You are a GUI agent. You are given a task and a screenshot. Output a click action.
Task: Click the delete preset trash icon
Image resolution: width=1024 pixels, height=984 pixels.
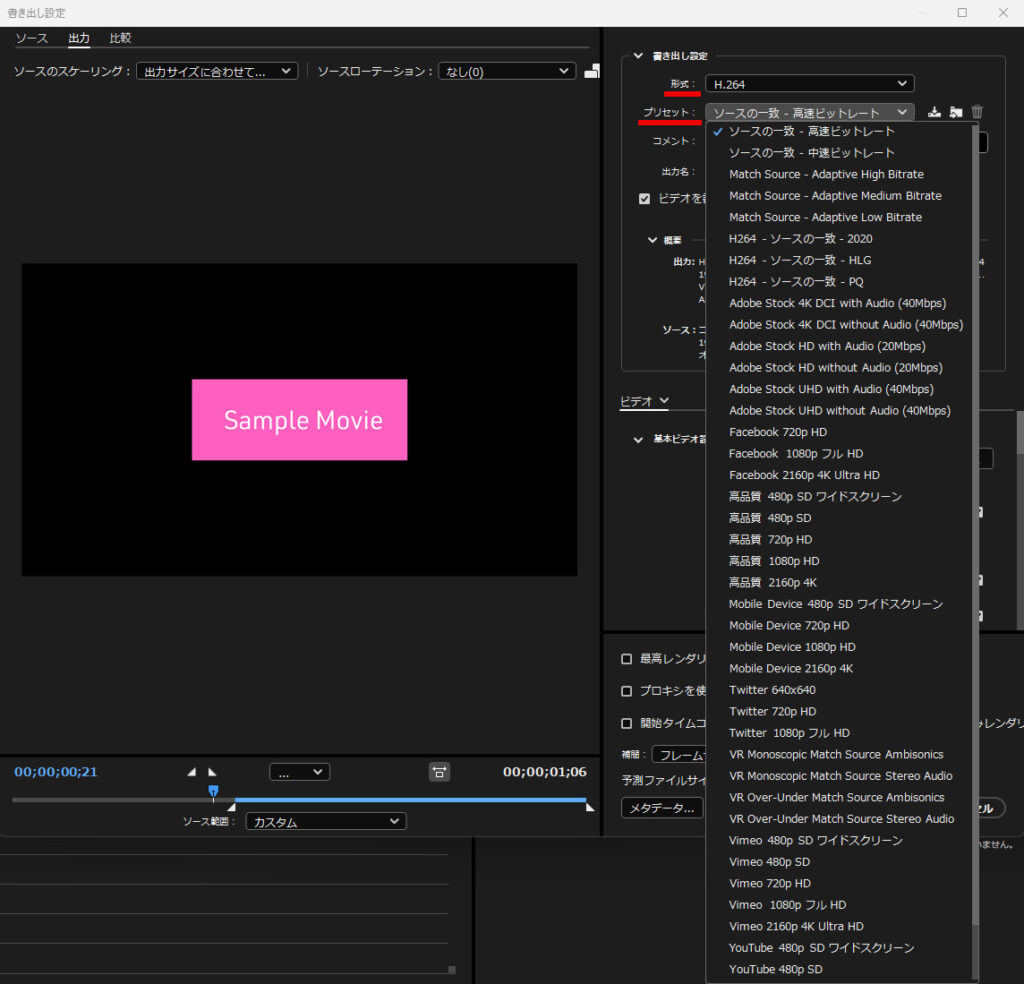coord(977,112)
